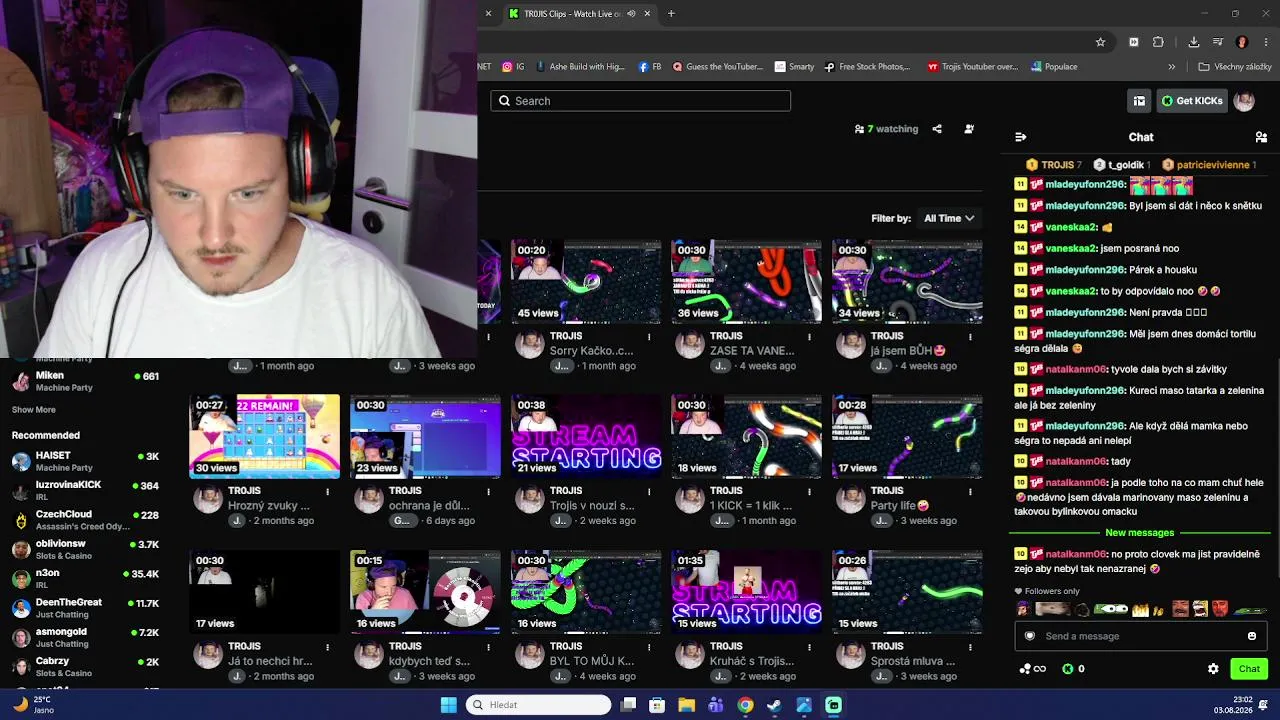Open the profile avatar menu on Kick
The image size is (1280, 720).
(x=1244, y=101)
